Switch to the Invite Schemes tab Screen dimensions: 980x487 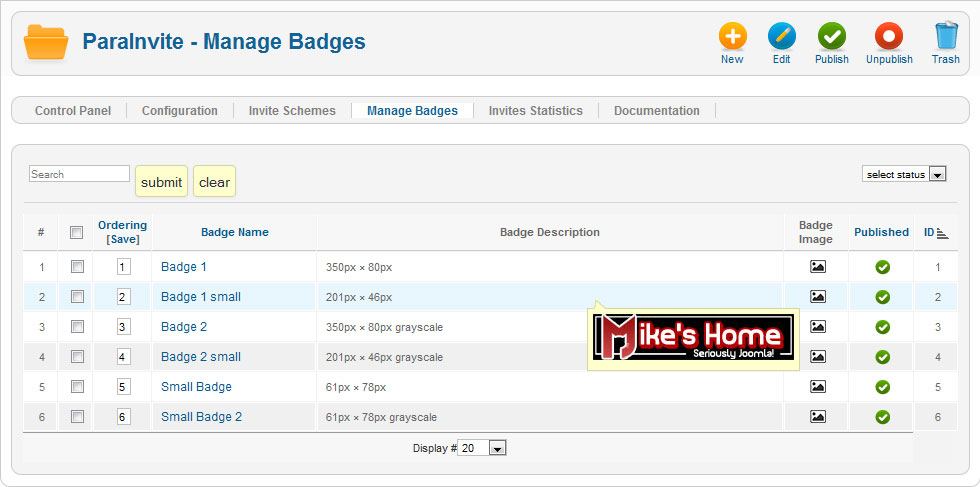[292, 111]
